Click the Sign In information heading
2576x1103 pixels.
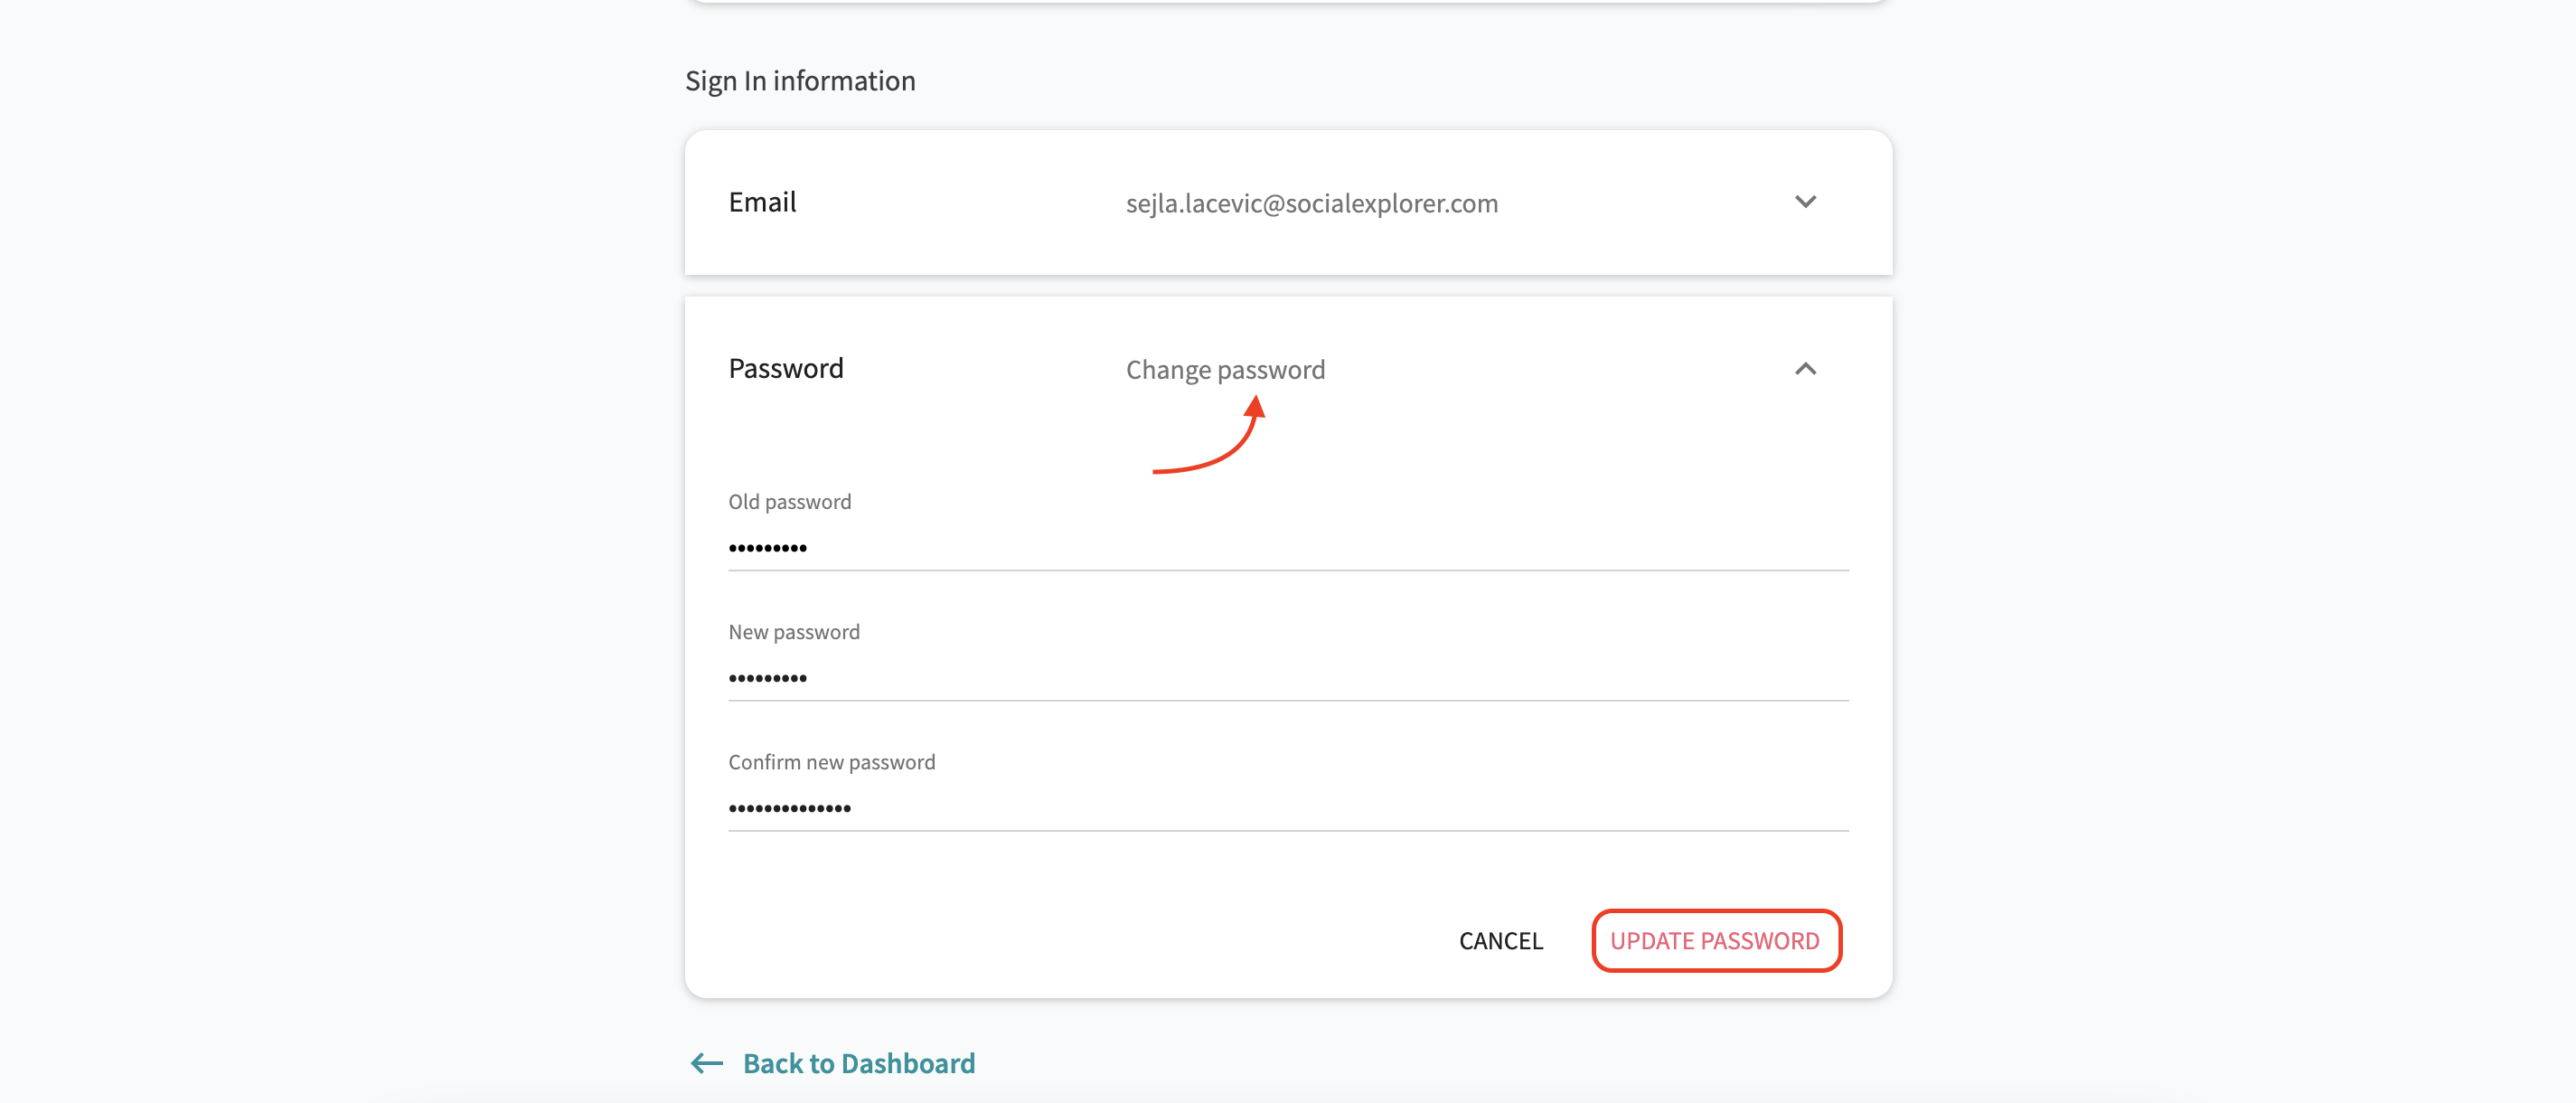pyautogui.click(x=799, y=81)
